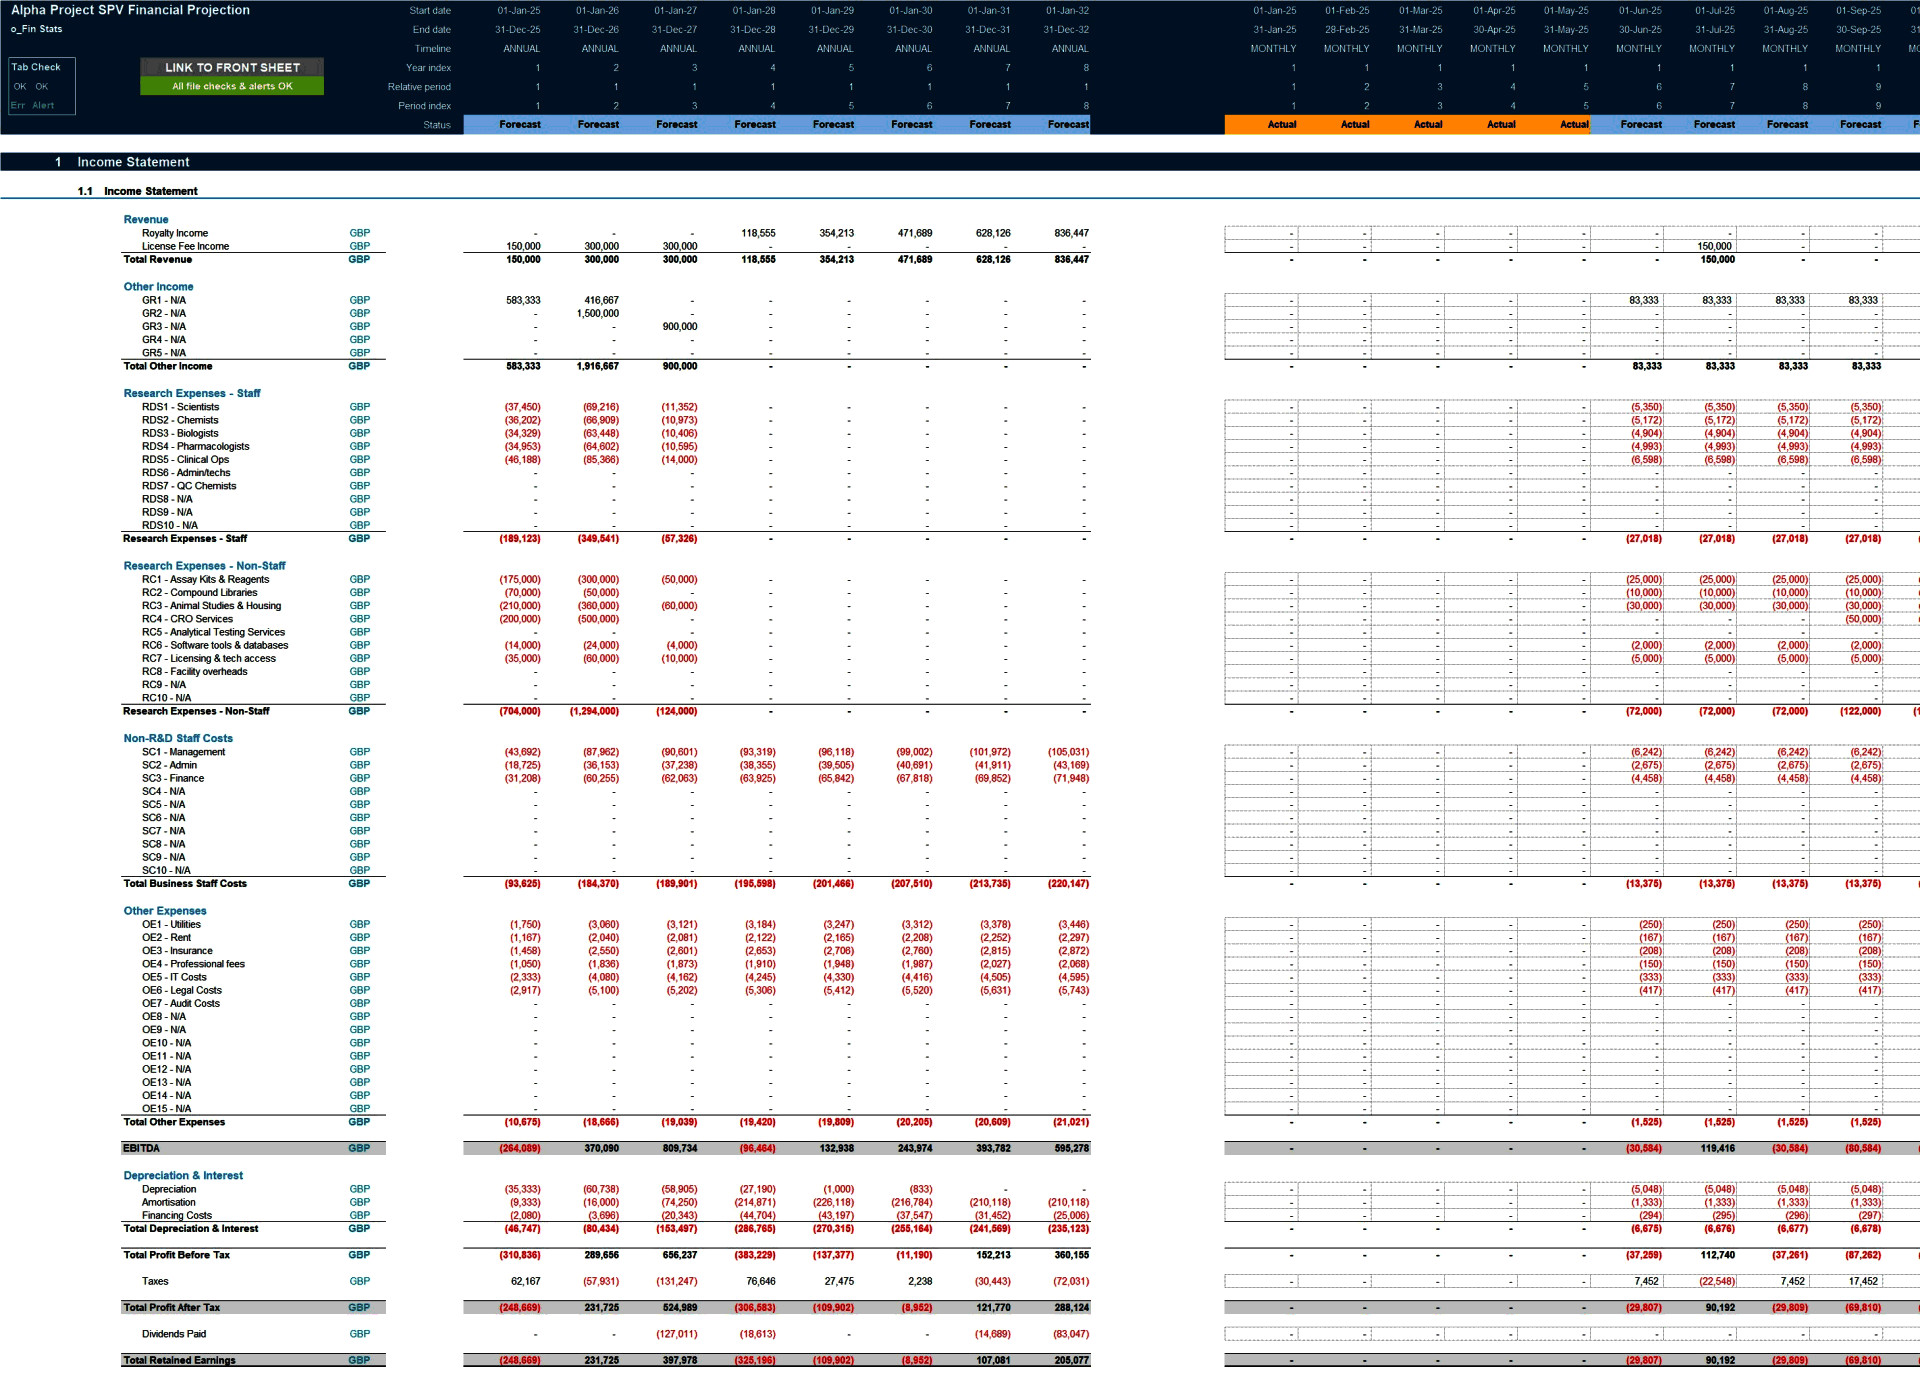The width and height of the screenshot is (1920, 1384).
Task: Click the LINK TO FRONT SHEET button
Action: [232, 67]
